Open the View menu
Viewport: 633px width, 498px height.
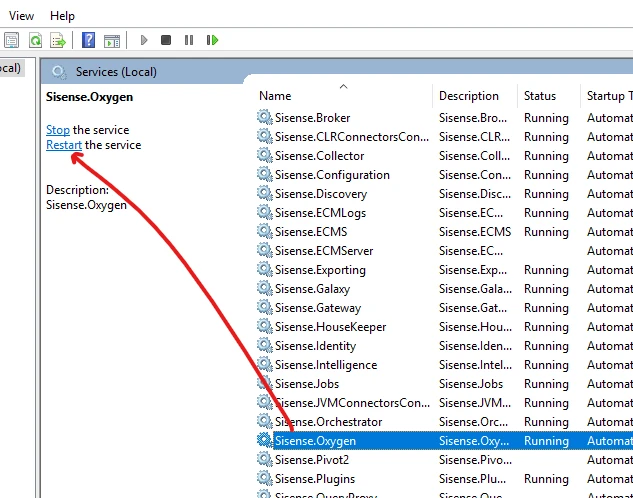point(21,16)
